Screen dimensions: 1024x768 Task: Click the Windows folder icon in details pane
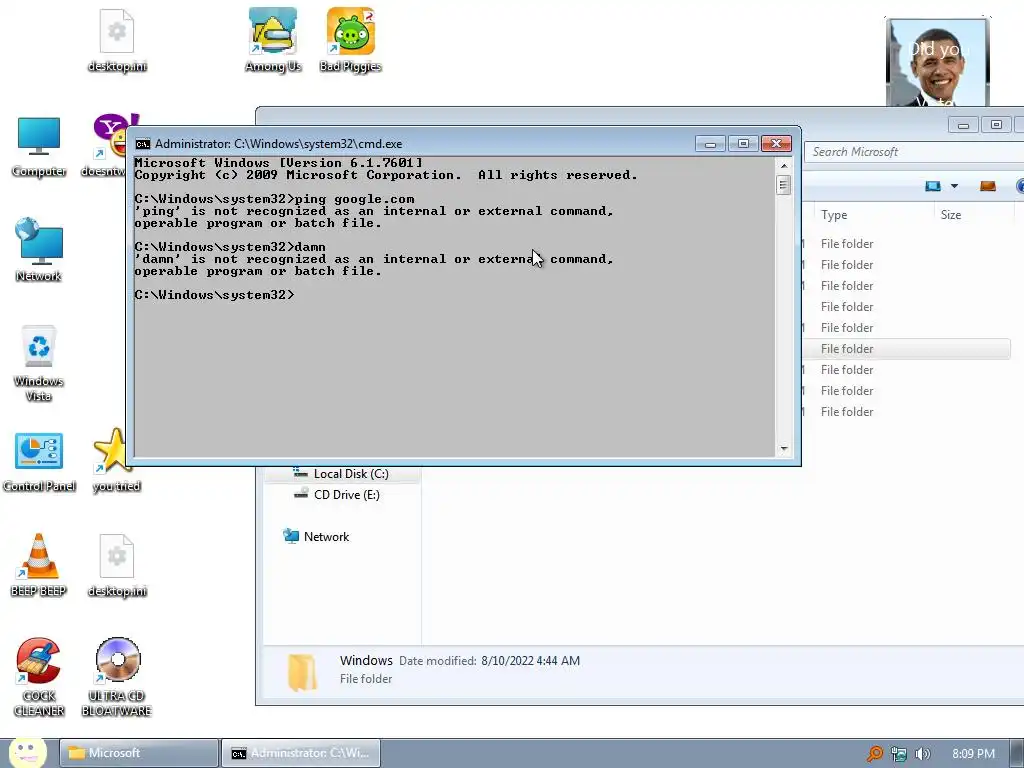coord(302,671)
